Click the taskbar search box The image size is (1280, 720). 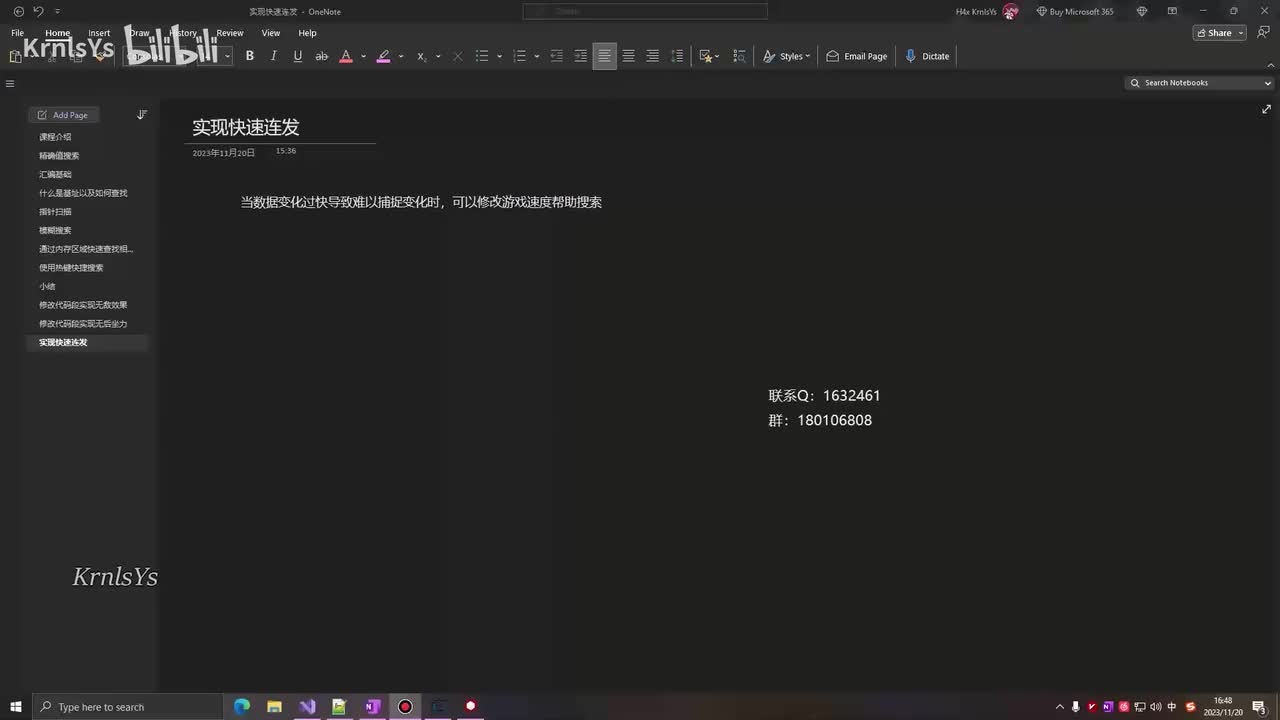point(127,707)
